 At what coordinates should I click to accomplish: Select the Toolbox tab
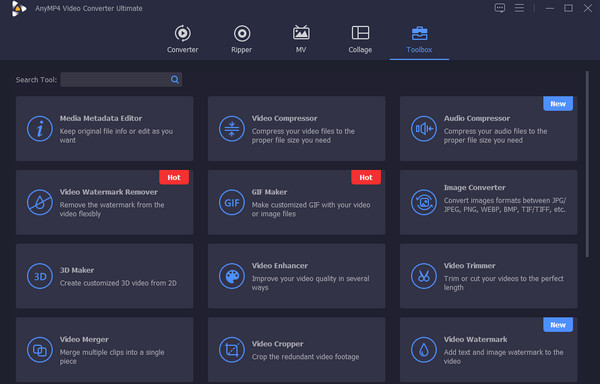point(419,39)
